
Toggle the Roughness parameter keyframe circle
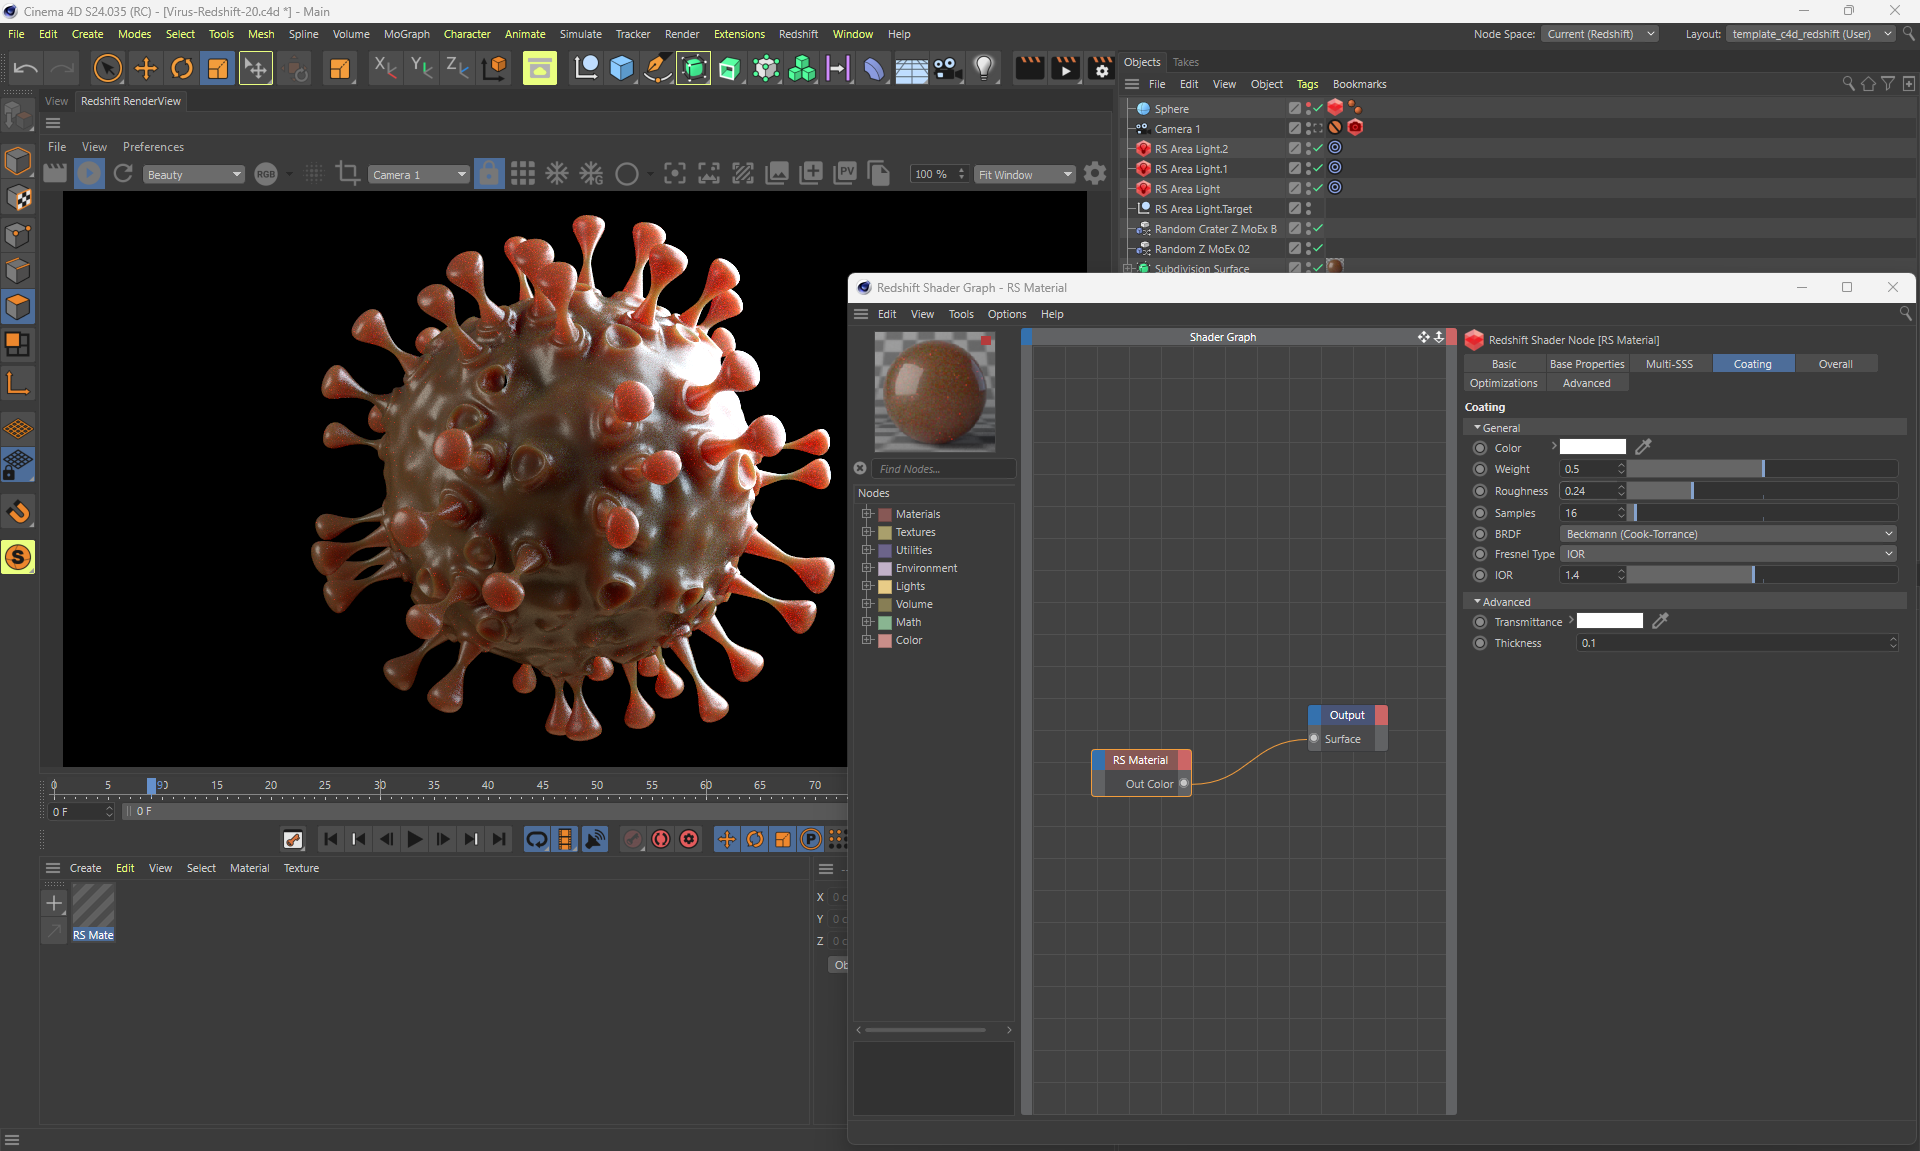click(1480, 491)
